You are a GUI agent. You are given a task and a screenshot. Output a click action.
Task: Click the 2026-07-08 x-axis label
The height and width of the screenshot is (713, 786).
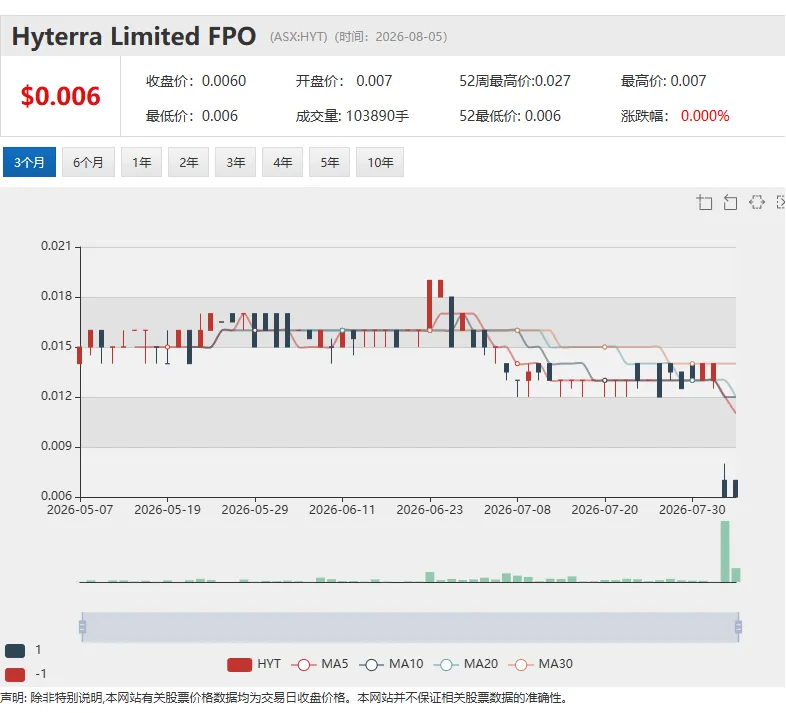click(517, 510)
